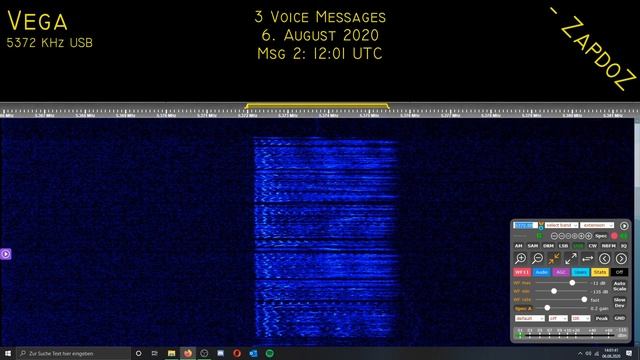Click the Windows taskbar search box

coord(73,353)
